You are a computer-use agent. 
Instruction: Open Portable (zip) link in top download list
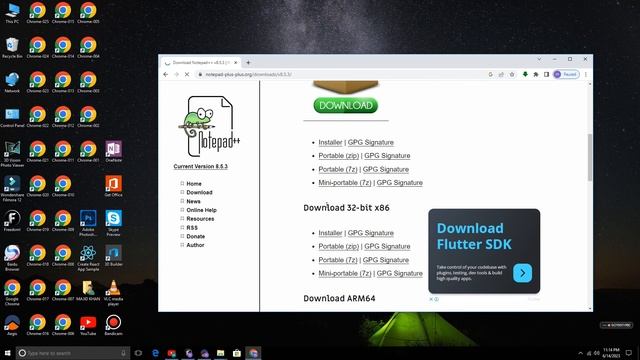pyautogui.click(x=338, y=156)
